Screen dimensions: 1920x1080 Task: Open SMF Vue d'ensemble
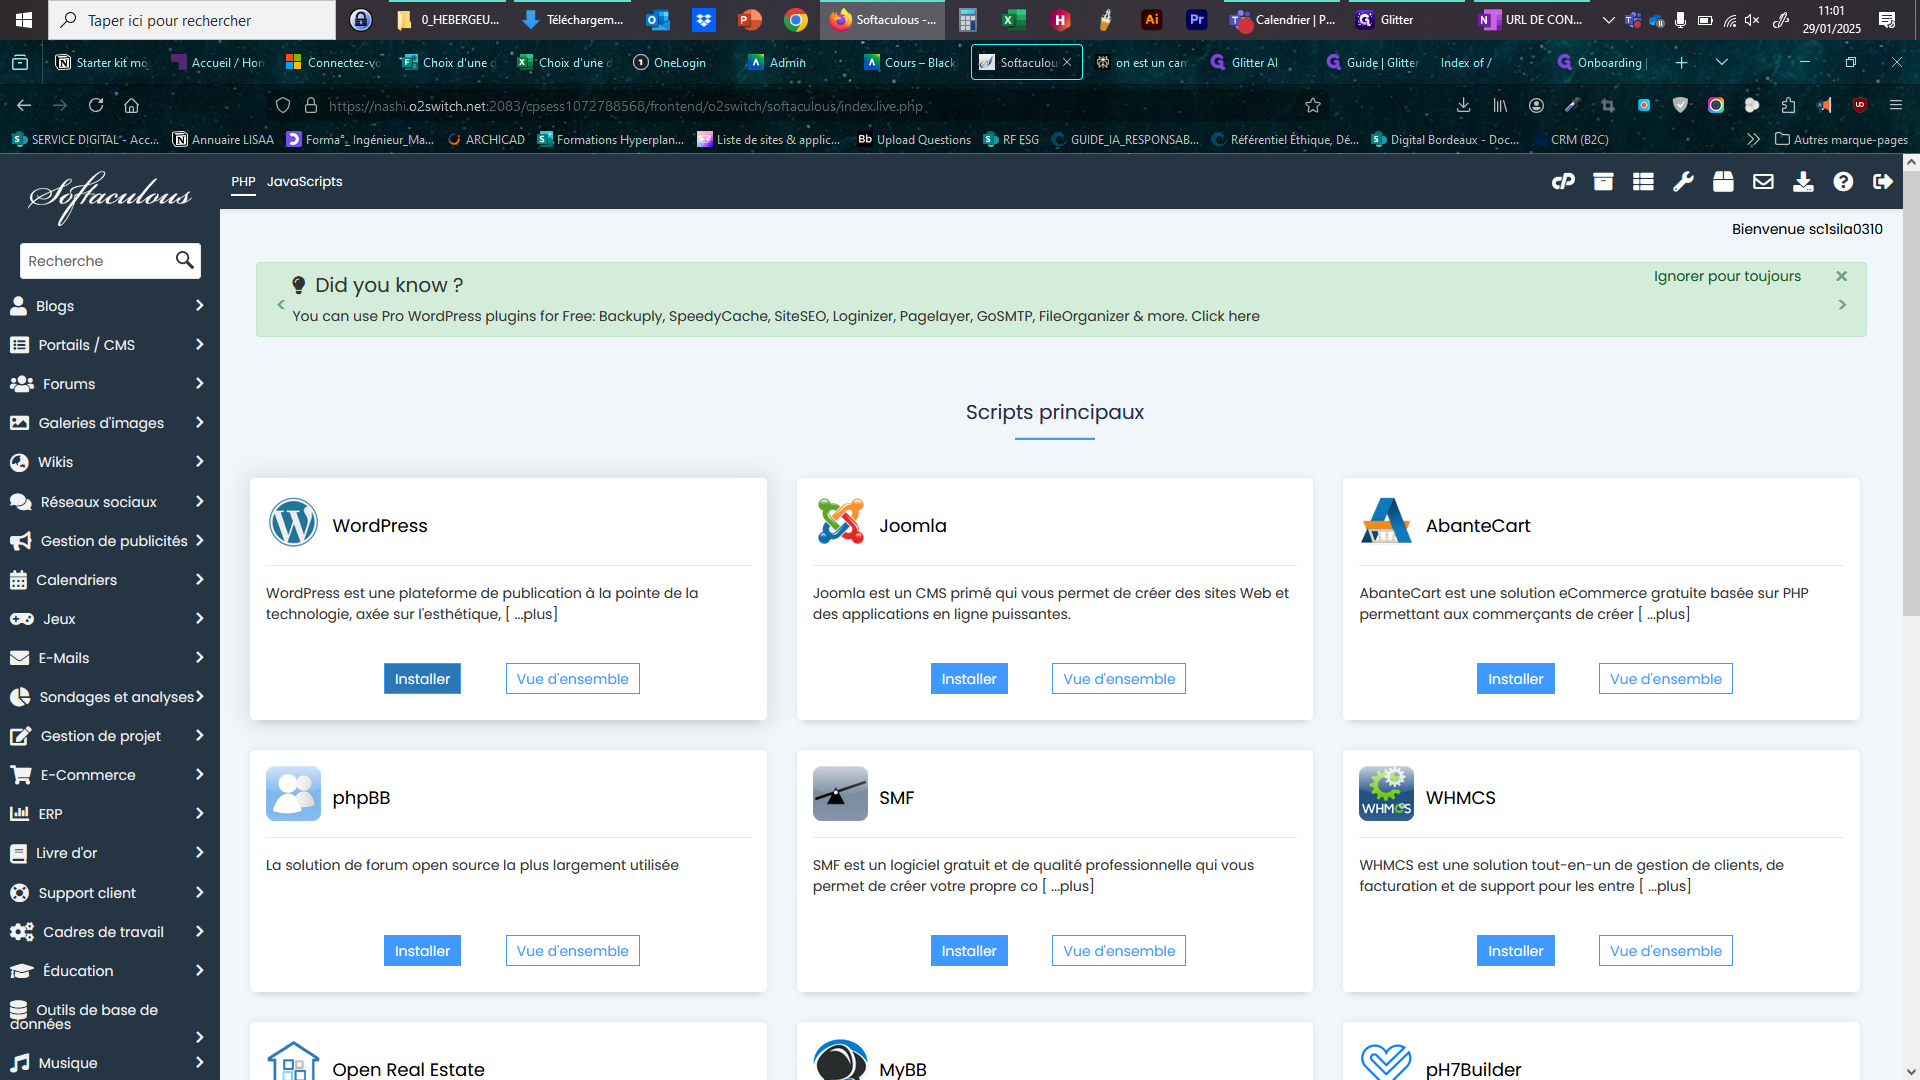click(1119, 951)
